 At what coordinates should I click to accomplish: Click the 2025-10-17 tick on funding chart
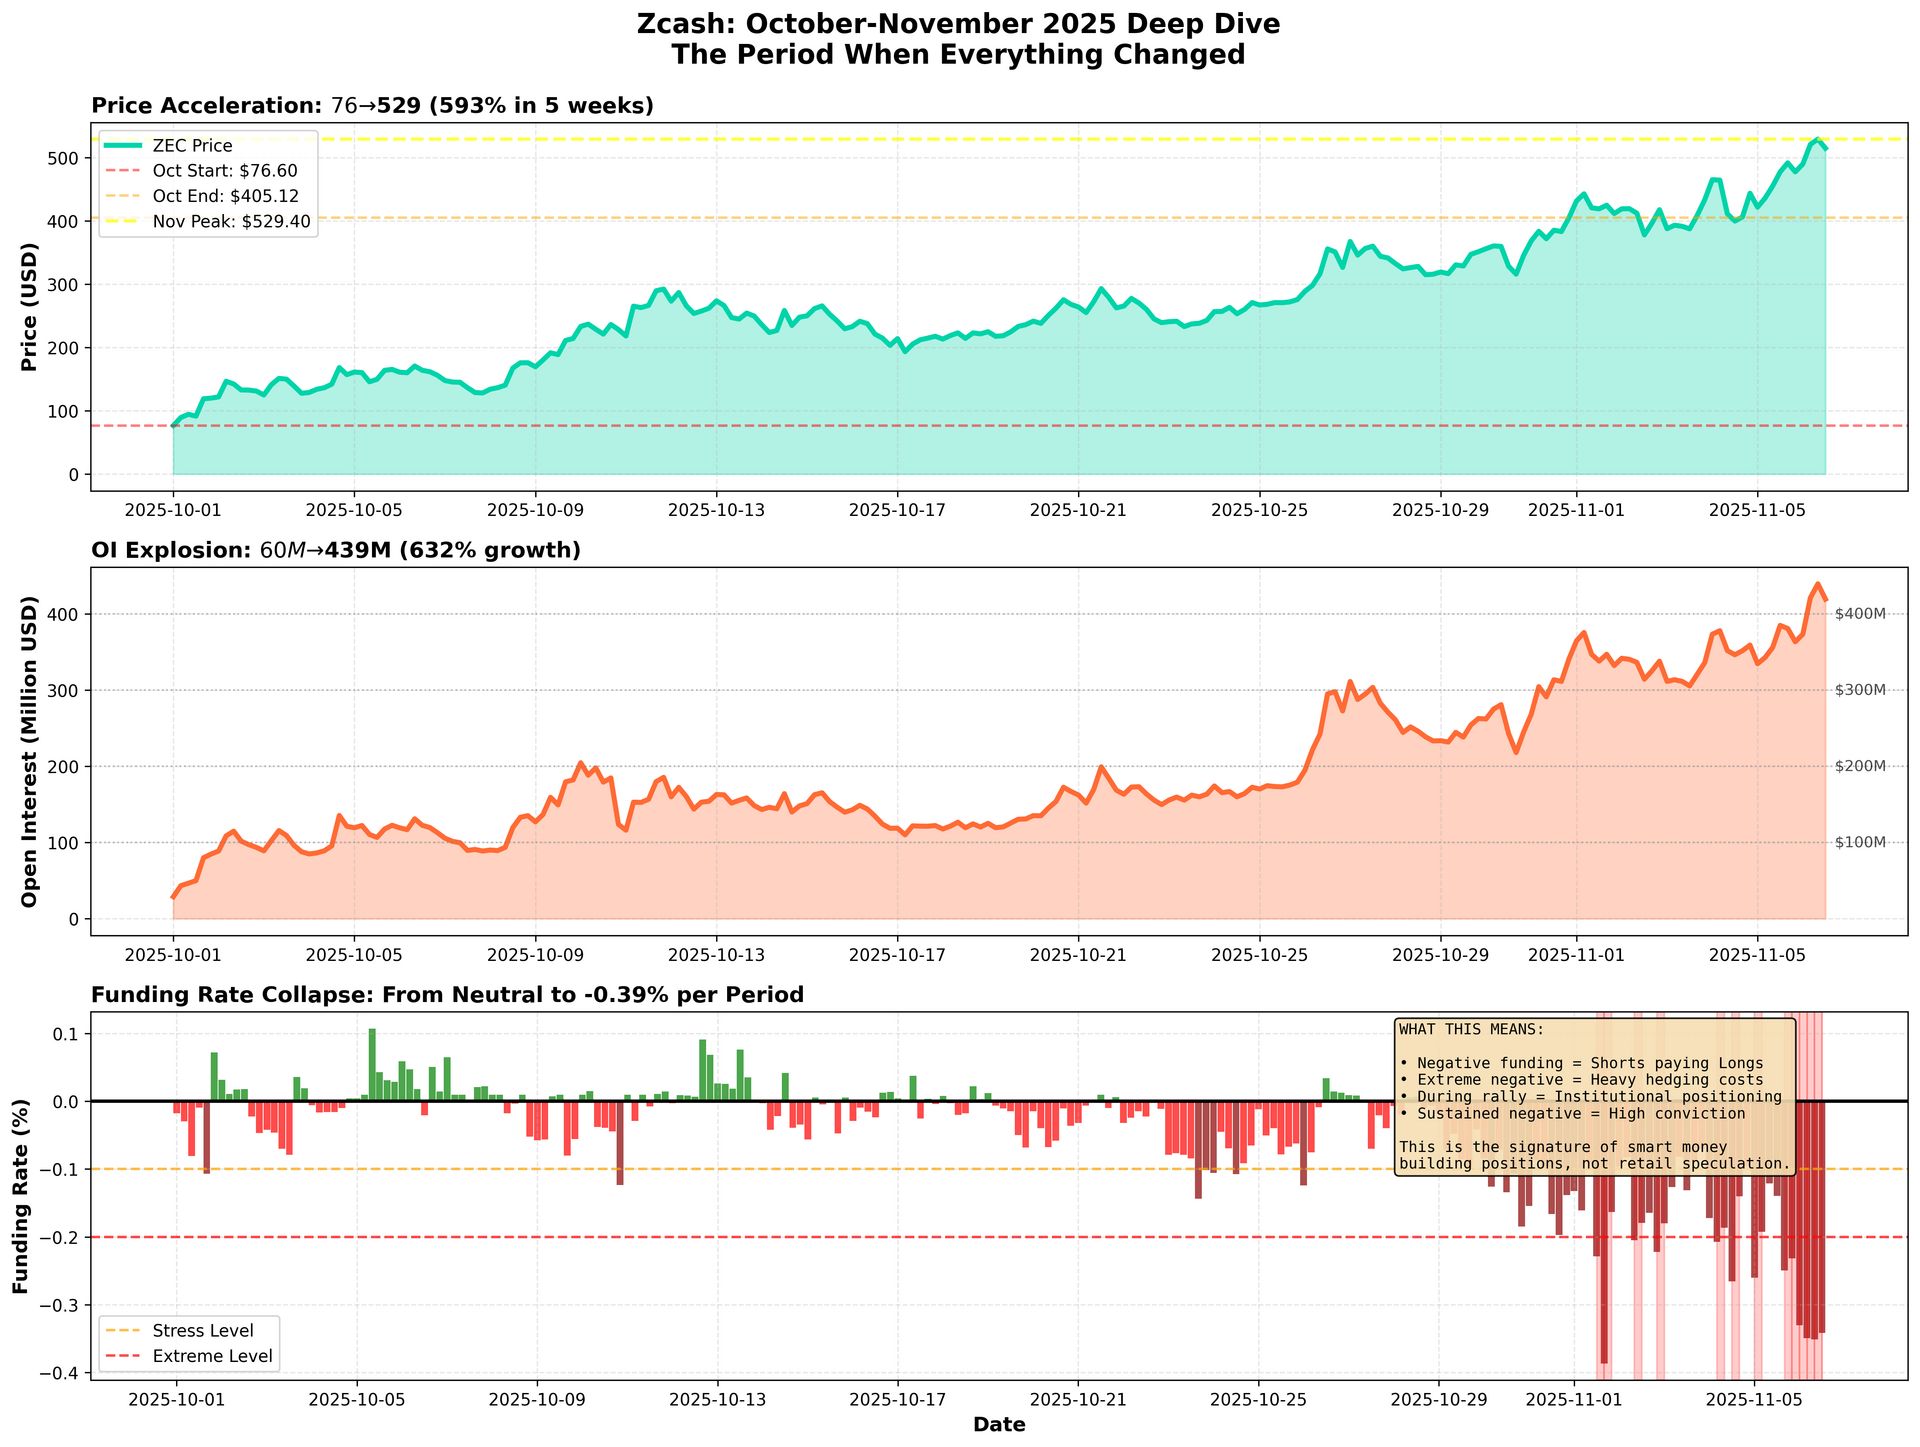coord(897,1399)
